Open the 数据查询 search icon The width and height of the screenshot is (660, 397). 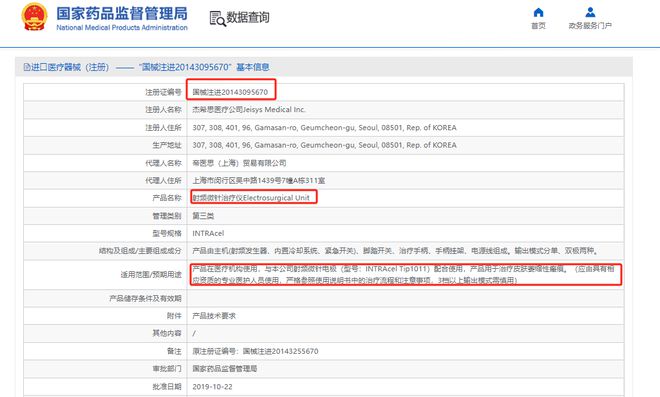tap(218, 18)
